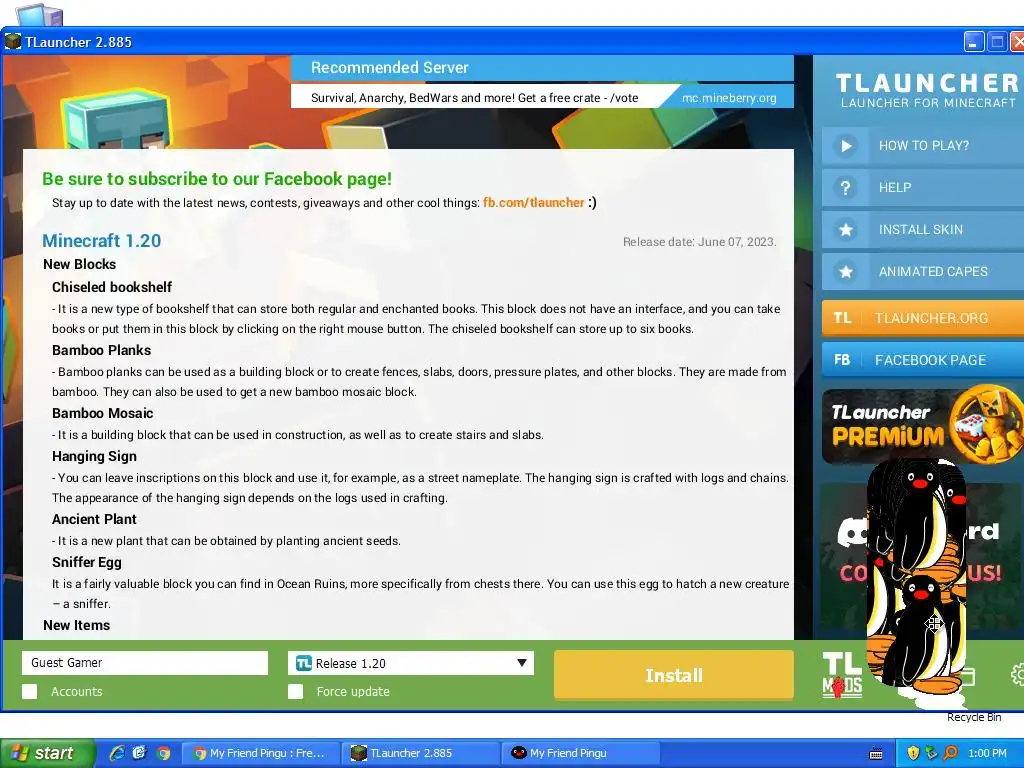Click the Bamboo Planks heading
Screen dimensions: 1024x768
[101, 351]
